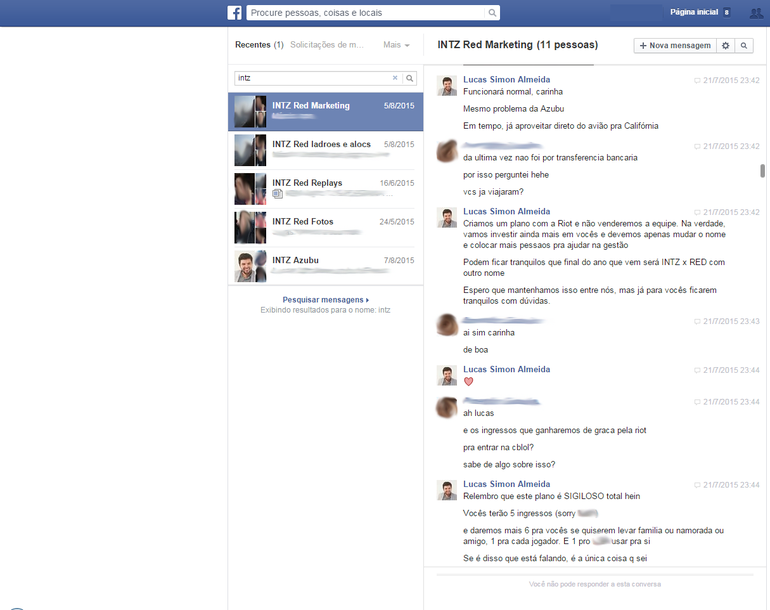Image resolution: width=770 pixels, height=610 pixels.
Task: Click message 'Relembro que este plano é SIGILOSO total hein'
Action: 551,497
